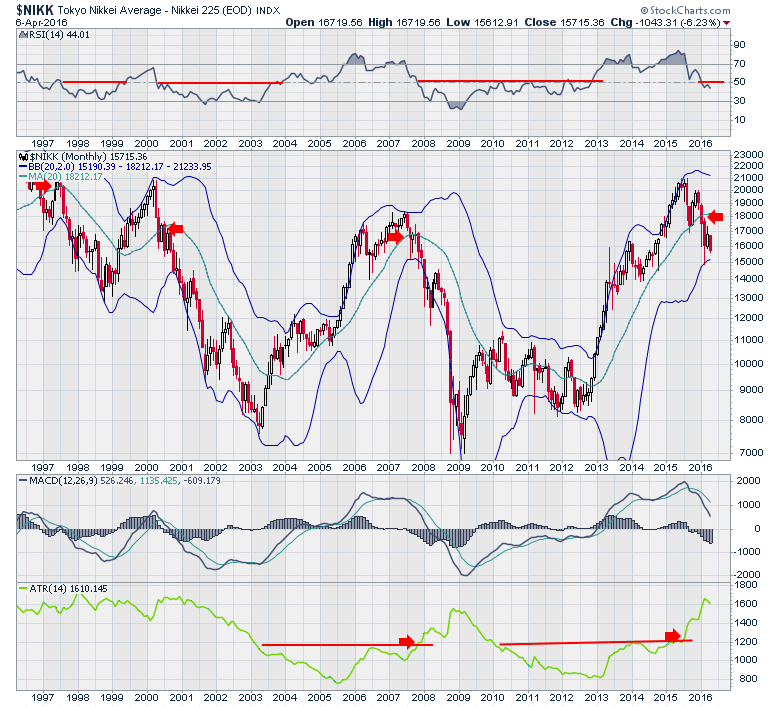Click the 70 level on RSI axis
Image resolution: width=780 pixels, height=707 pixels.
tap(739, 64)
